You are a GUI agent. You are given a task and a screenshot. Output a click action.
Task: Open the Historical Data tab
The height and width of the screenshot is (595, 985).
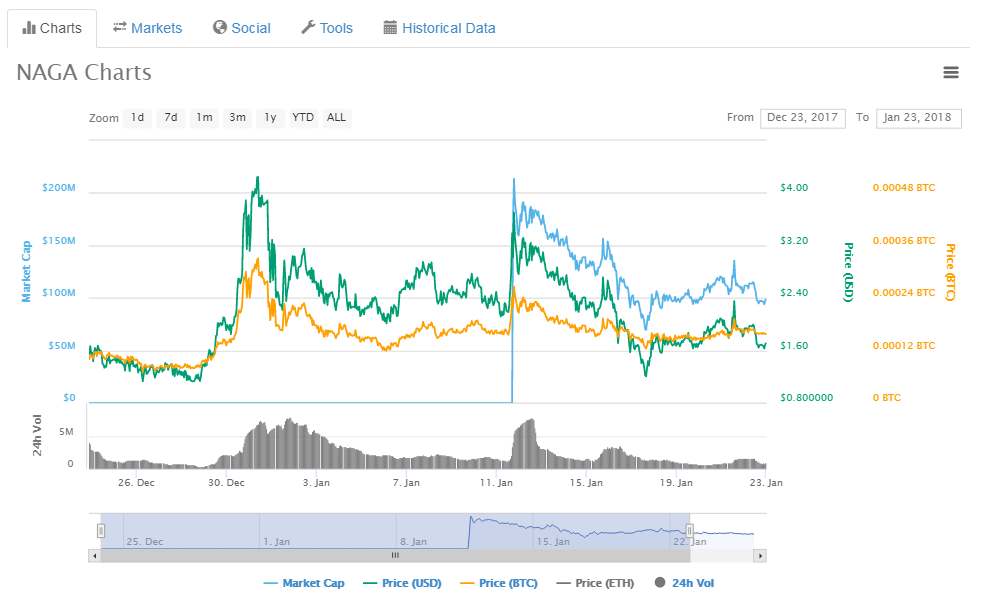(x=439, y=28)
